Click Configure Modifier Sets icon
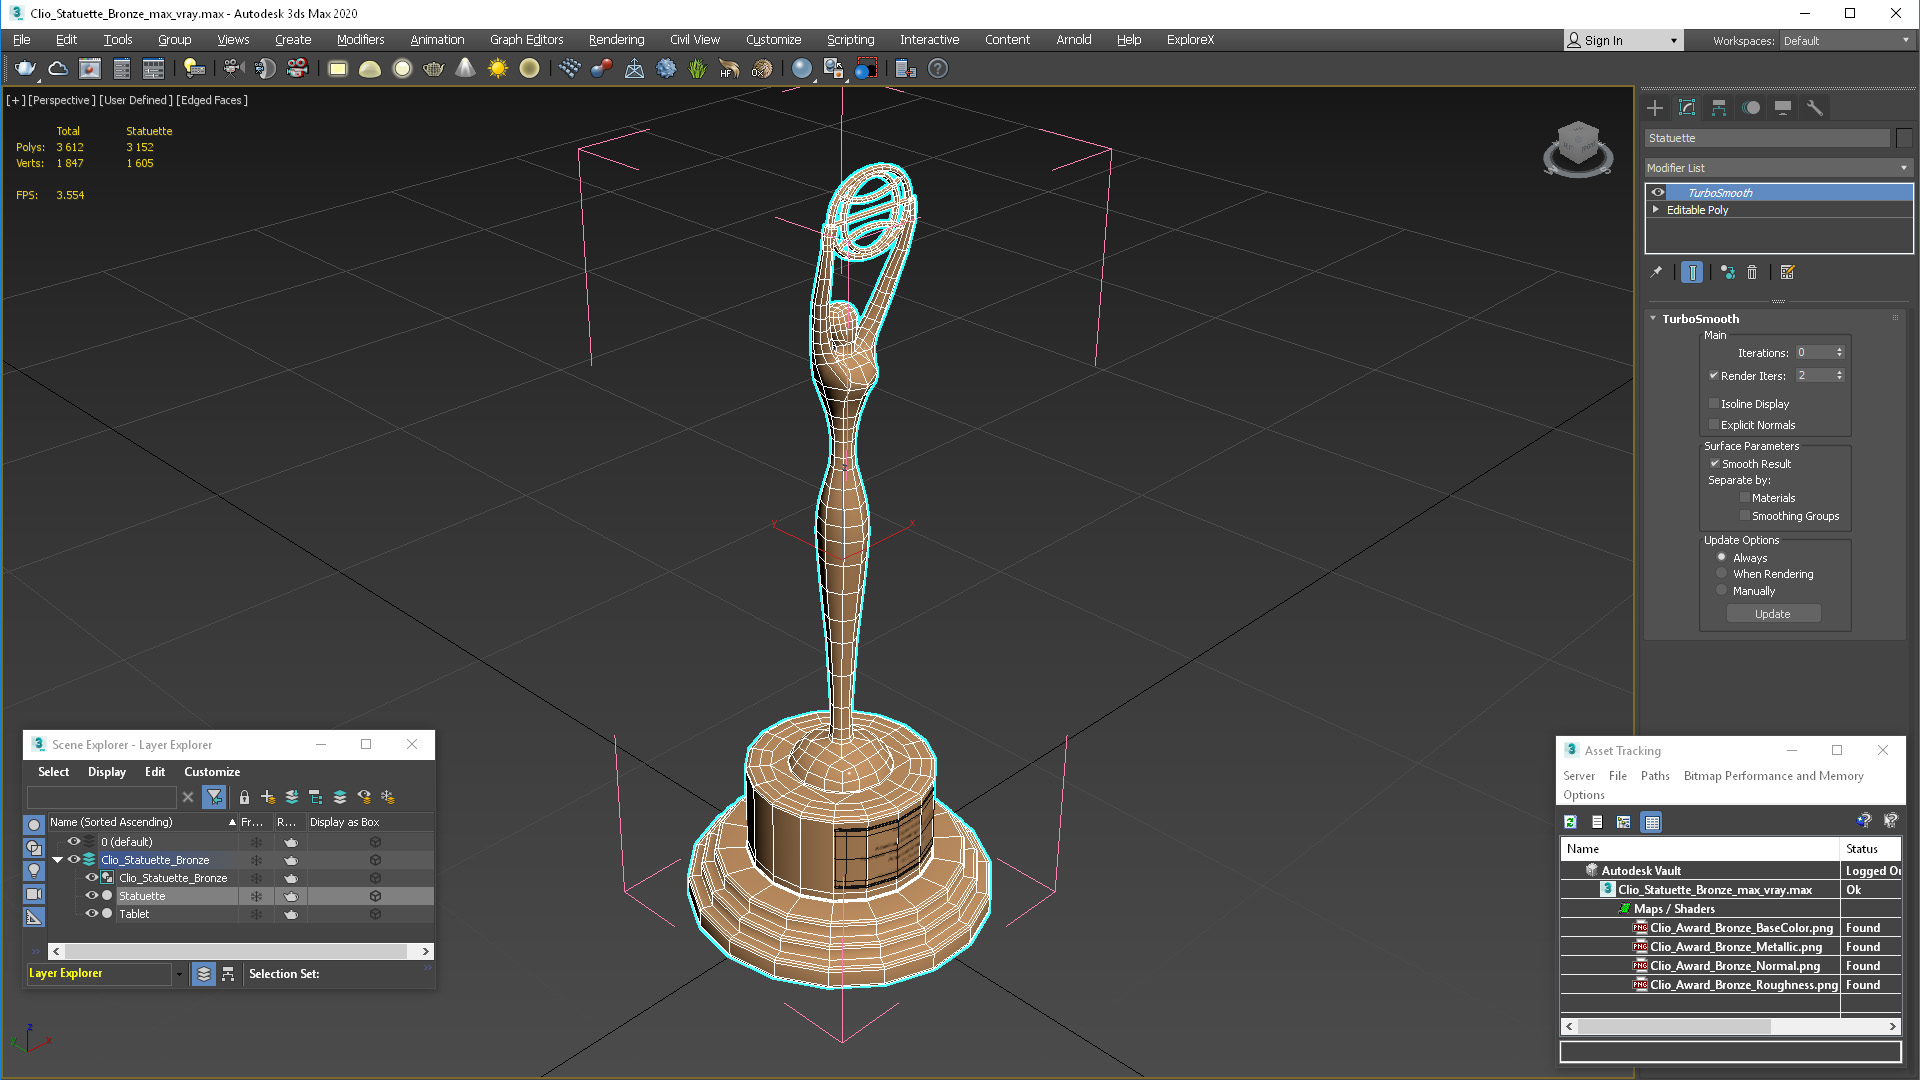Viewport: 1920px width, 1080px height. point(1788,272)
